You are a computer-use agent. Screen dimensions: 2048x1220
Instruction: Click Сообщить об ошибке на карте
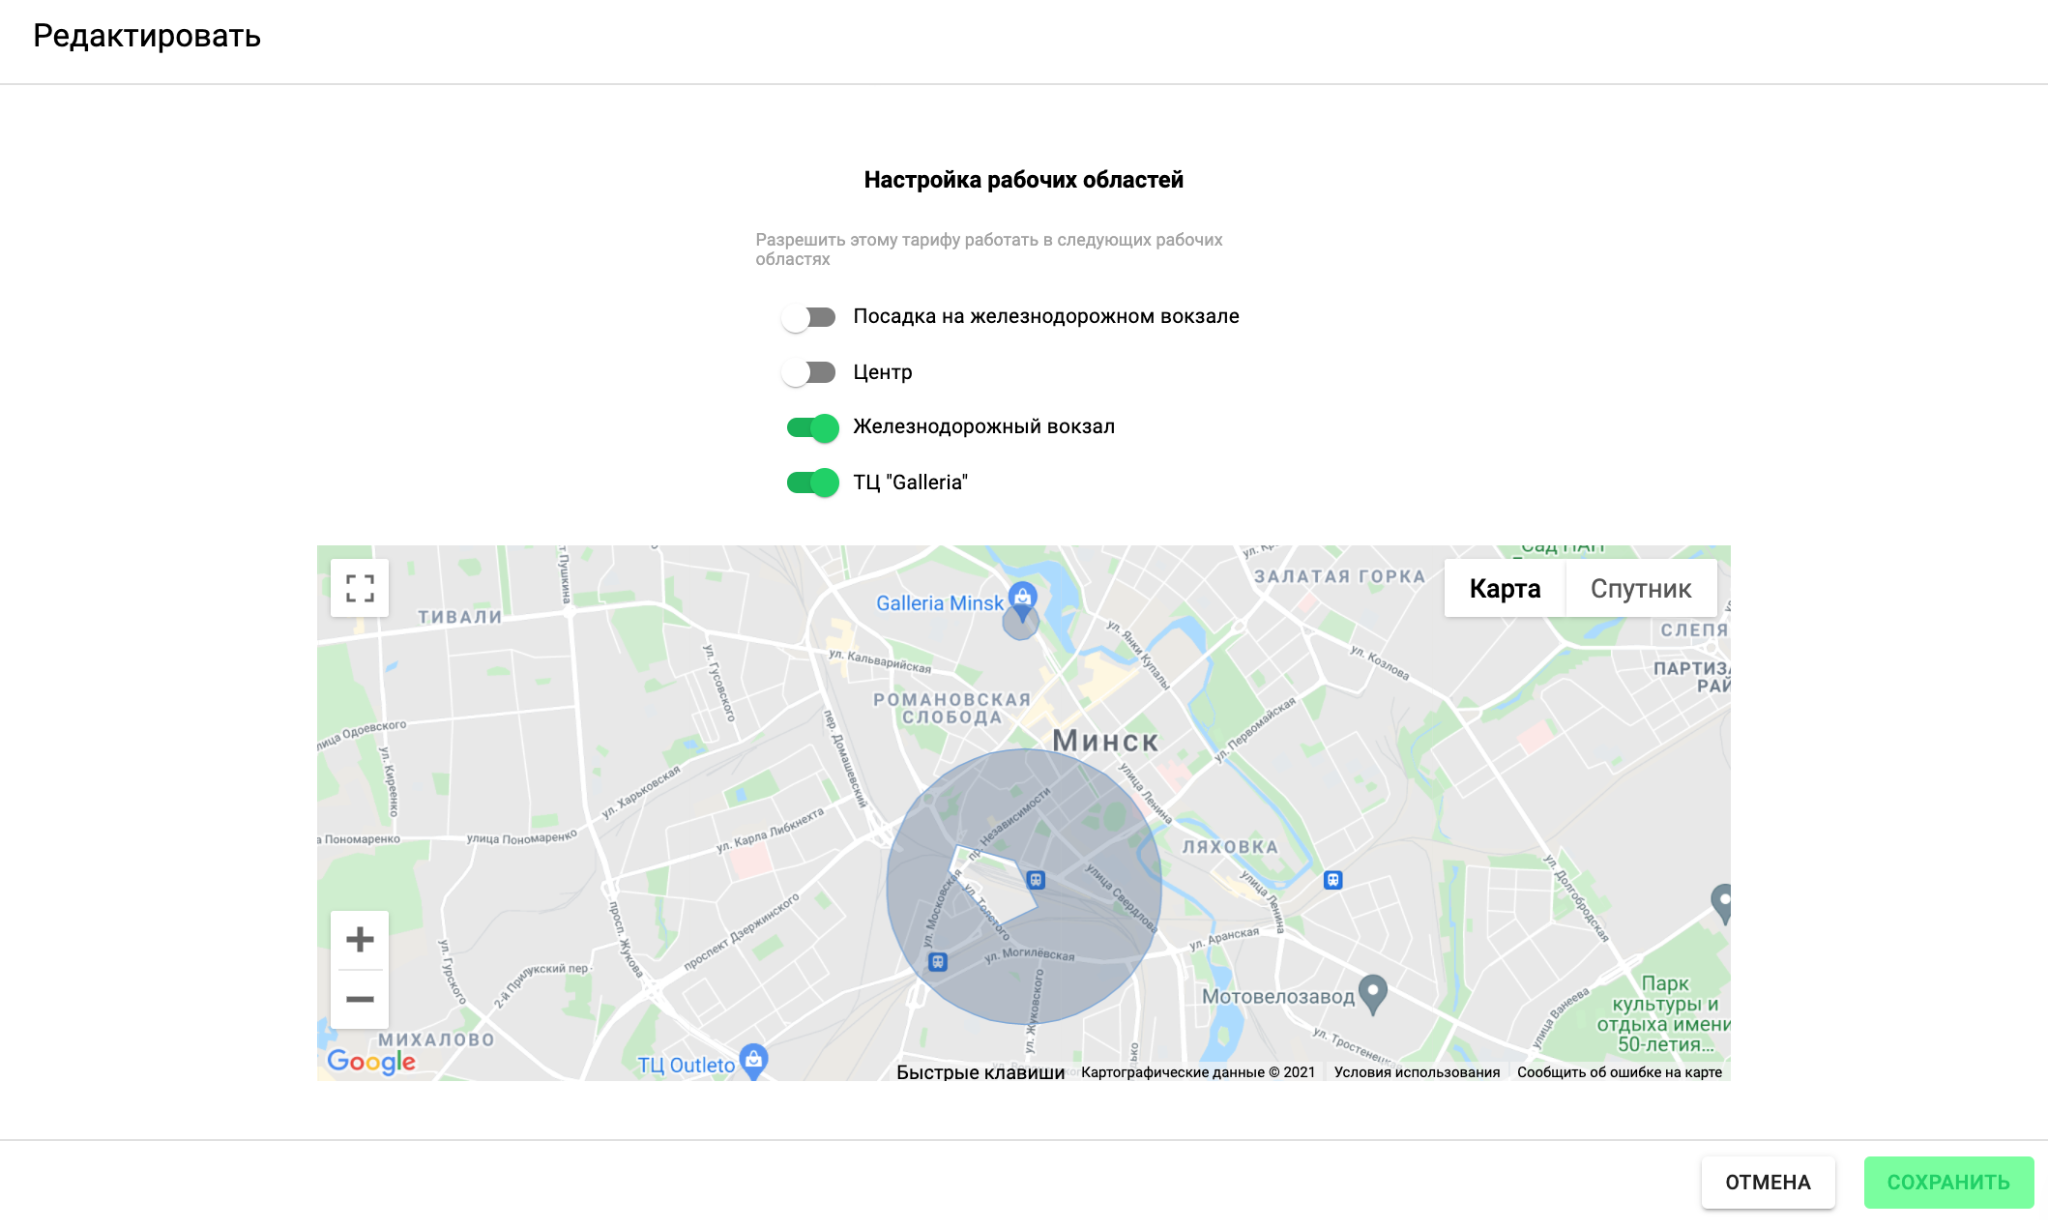1618,1072
